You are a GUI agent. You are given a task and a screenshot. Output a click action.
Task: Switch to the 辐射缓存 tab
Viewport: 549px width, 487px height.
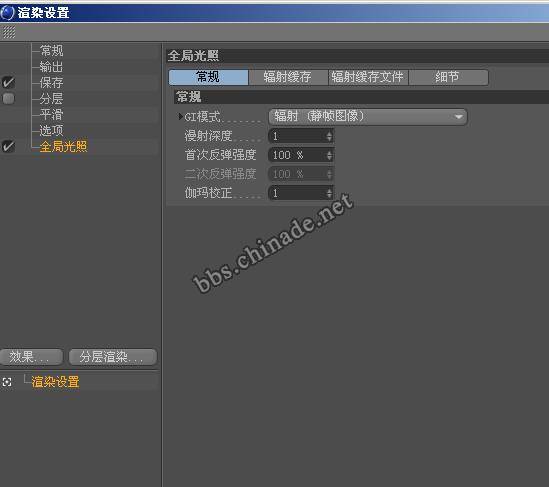[x=288, y=77]
